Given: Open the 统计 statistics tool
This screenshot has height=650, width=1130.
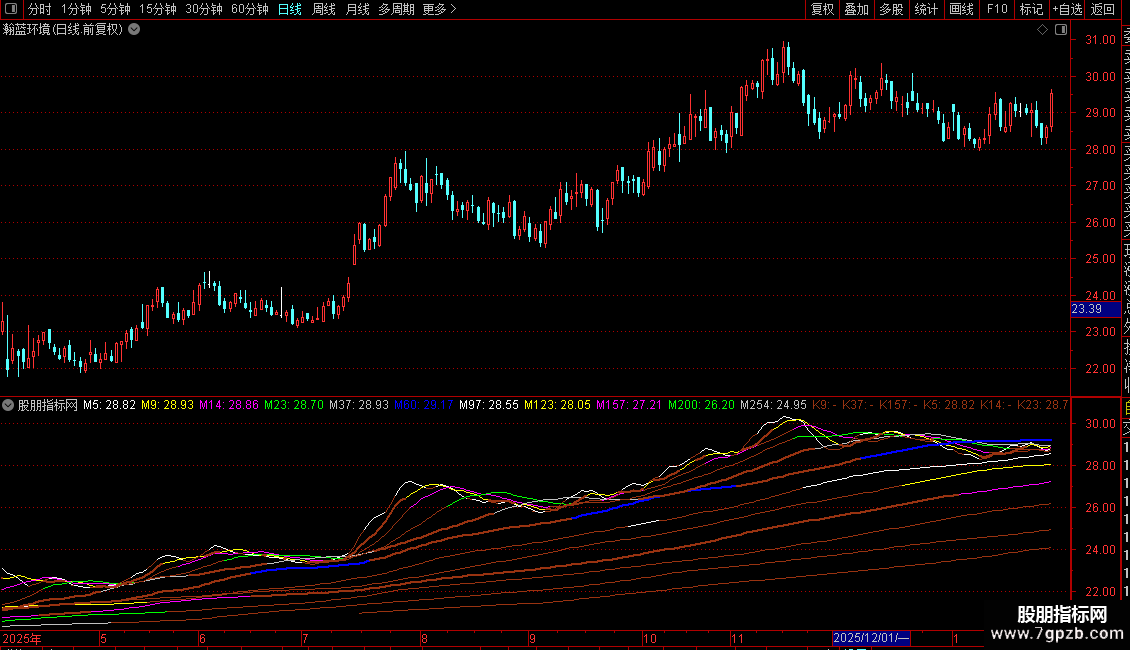Looking at the screenshot, I should coord(926,9).
